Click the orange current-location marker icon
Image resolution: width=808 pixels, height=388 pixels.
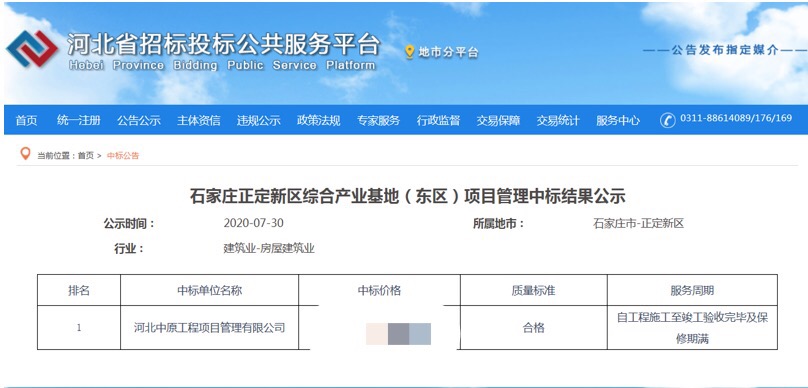tap(25, 154)
